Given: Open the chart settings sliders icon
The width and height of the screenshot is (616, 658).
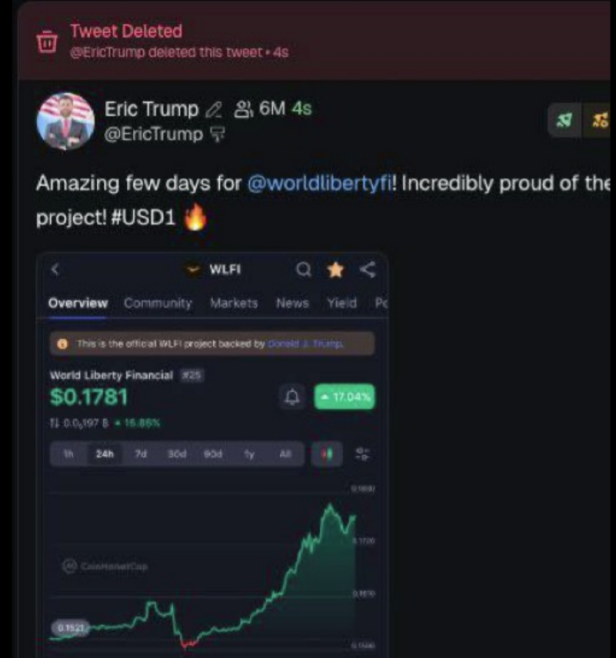Looking at the screenshot, I should click(362, 454).
